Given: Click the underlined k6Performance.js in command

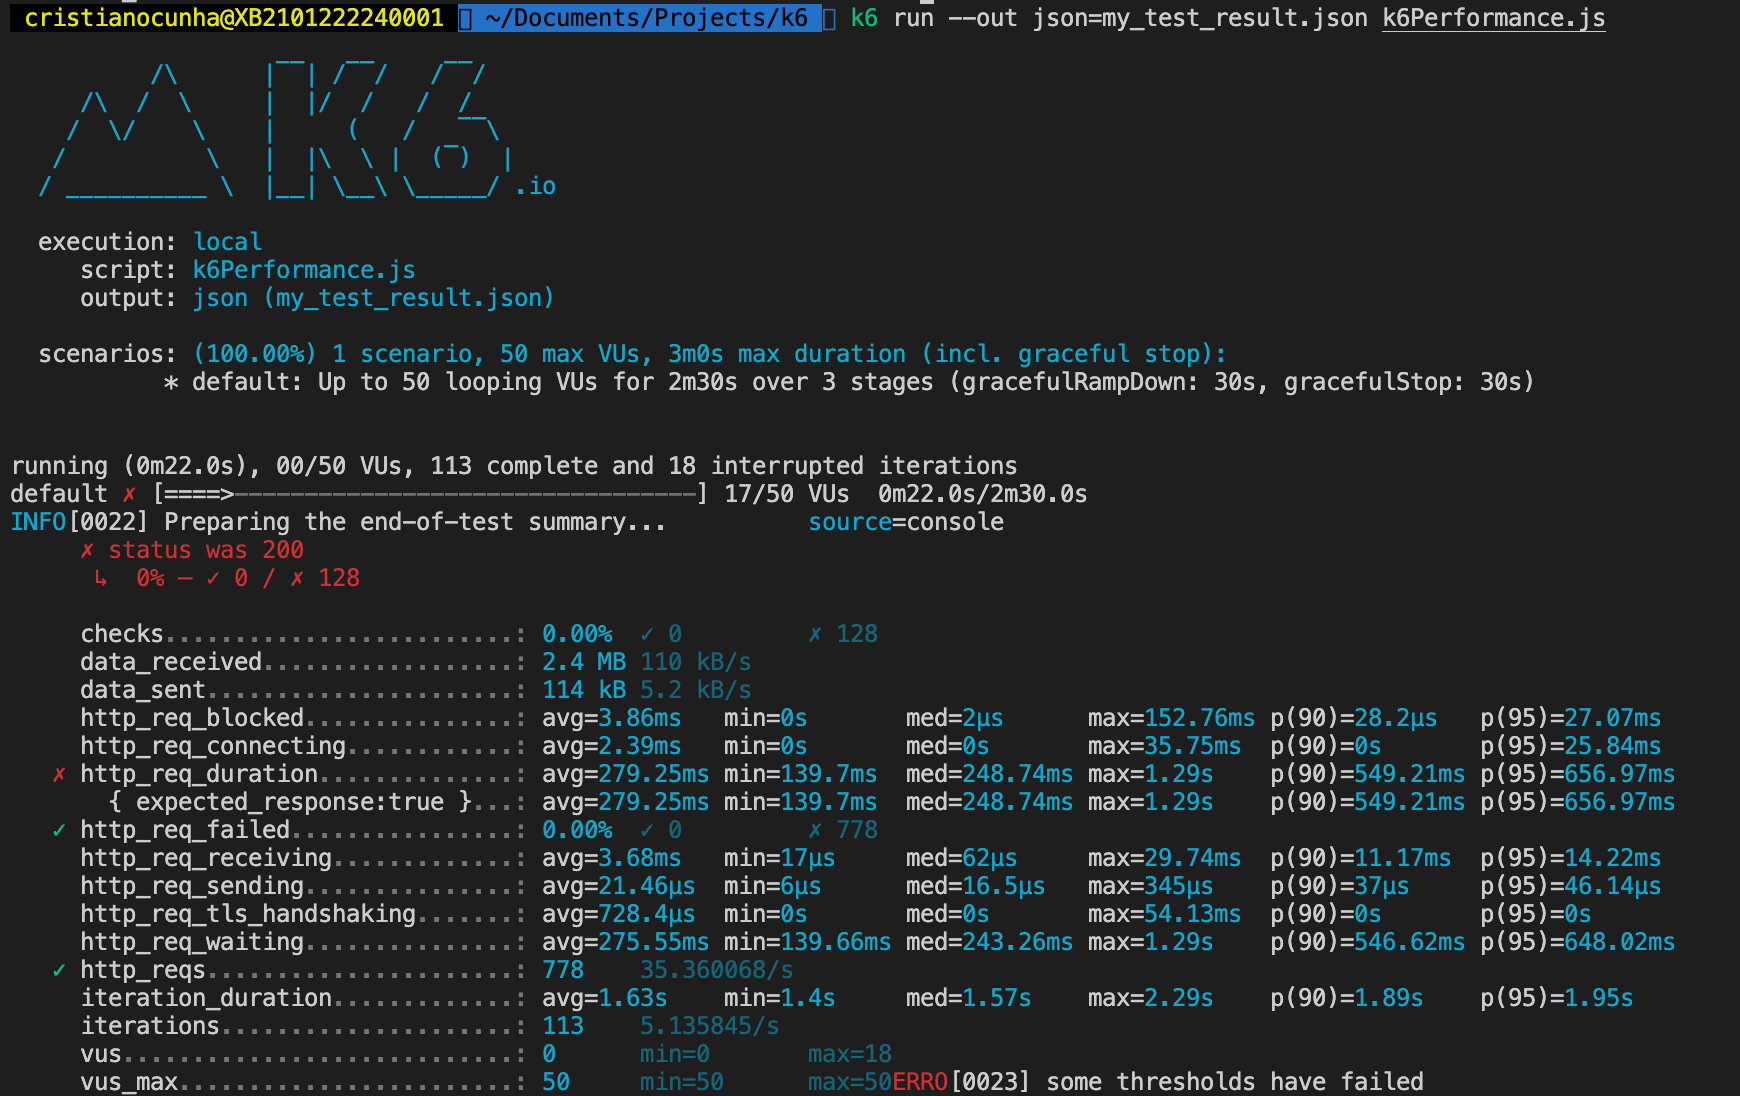Looking at the screenshot, I should pyautogui.click(x=1494, y=18).
